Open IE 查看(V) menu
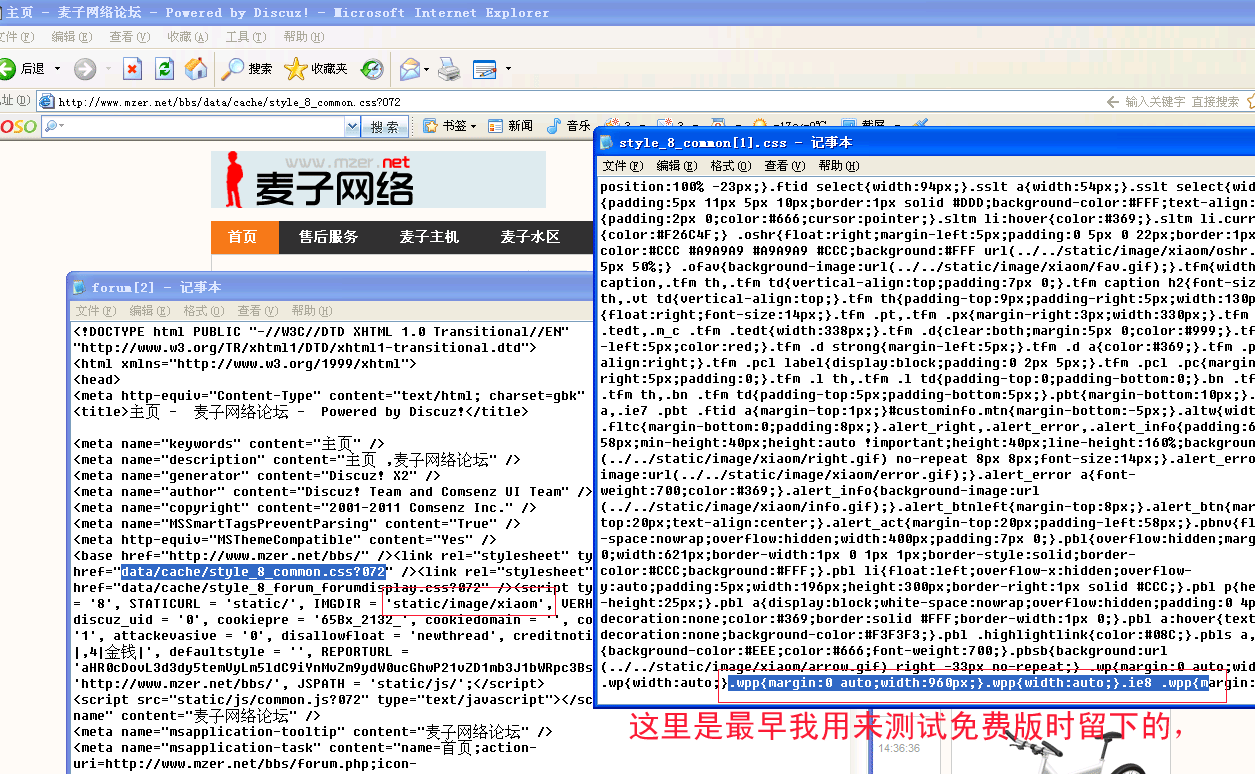This screenshot has height=774, width=1255. pyautogui.click(x=130, y=37)
